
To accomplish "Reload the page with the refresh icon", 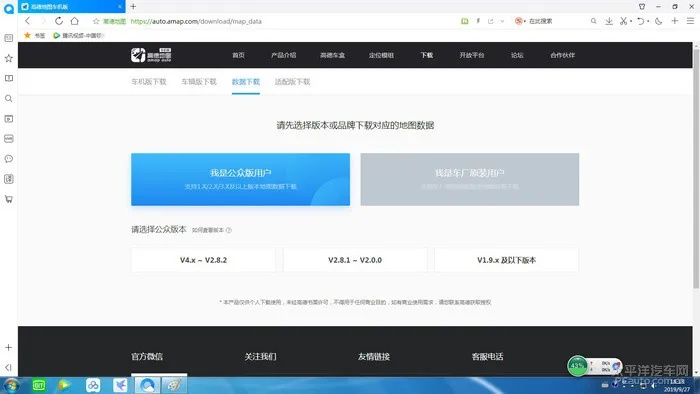I will tap(58, 21).
